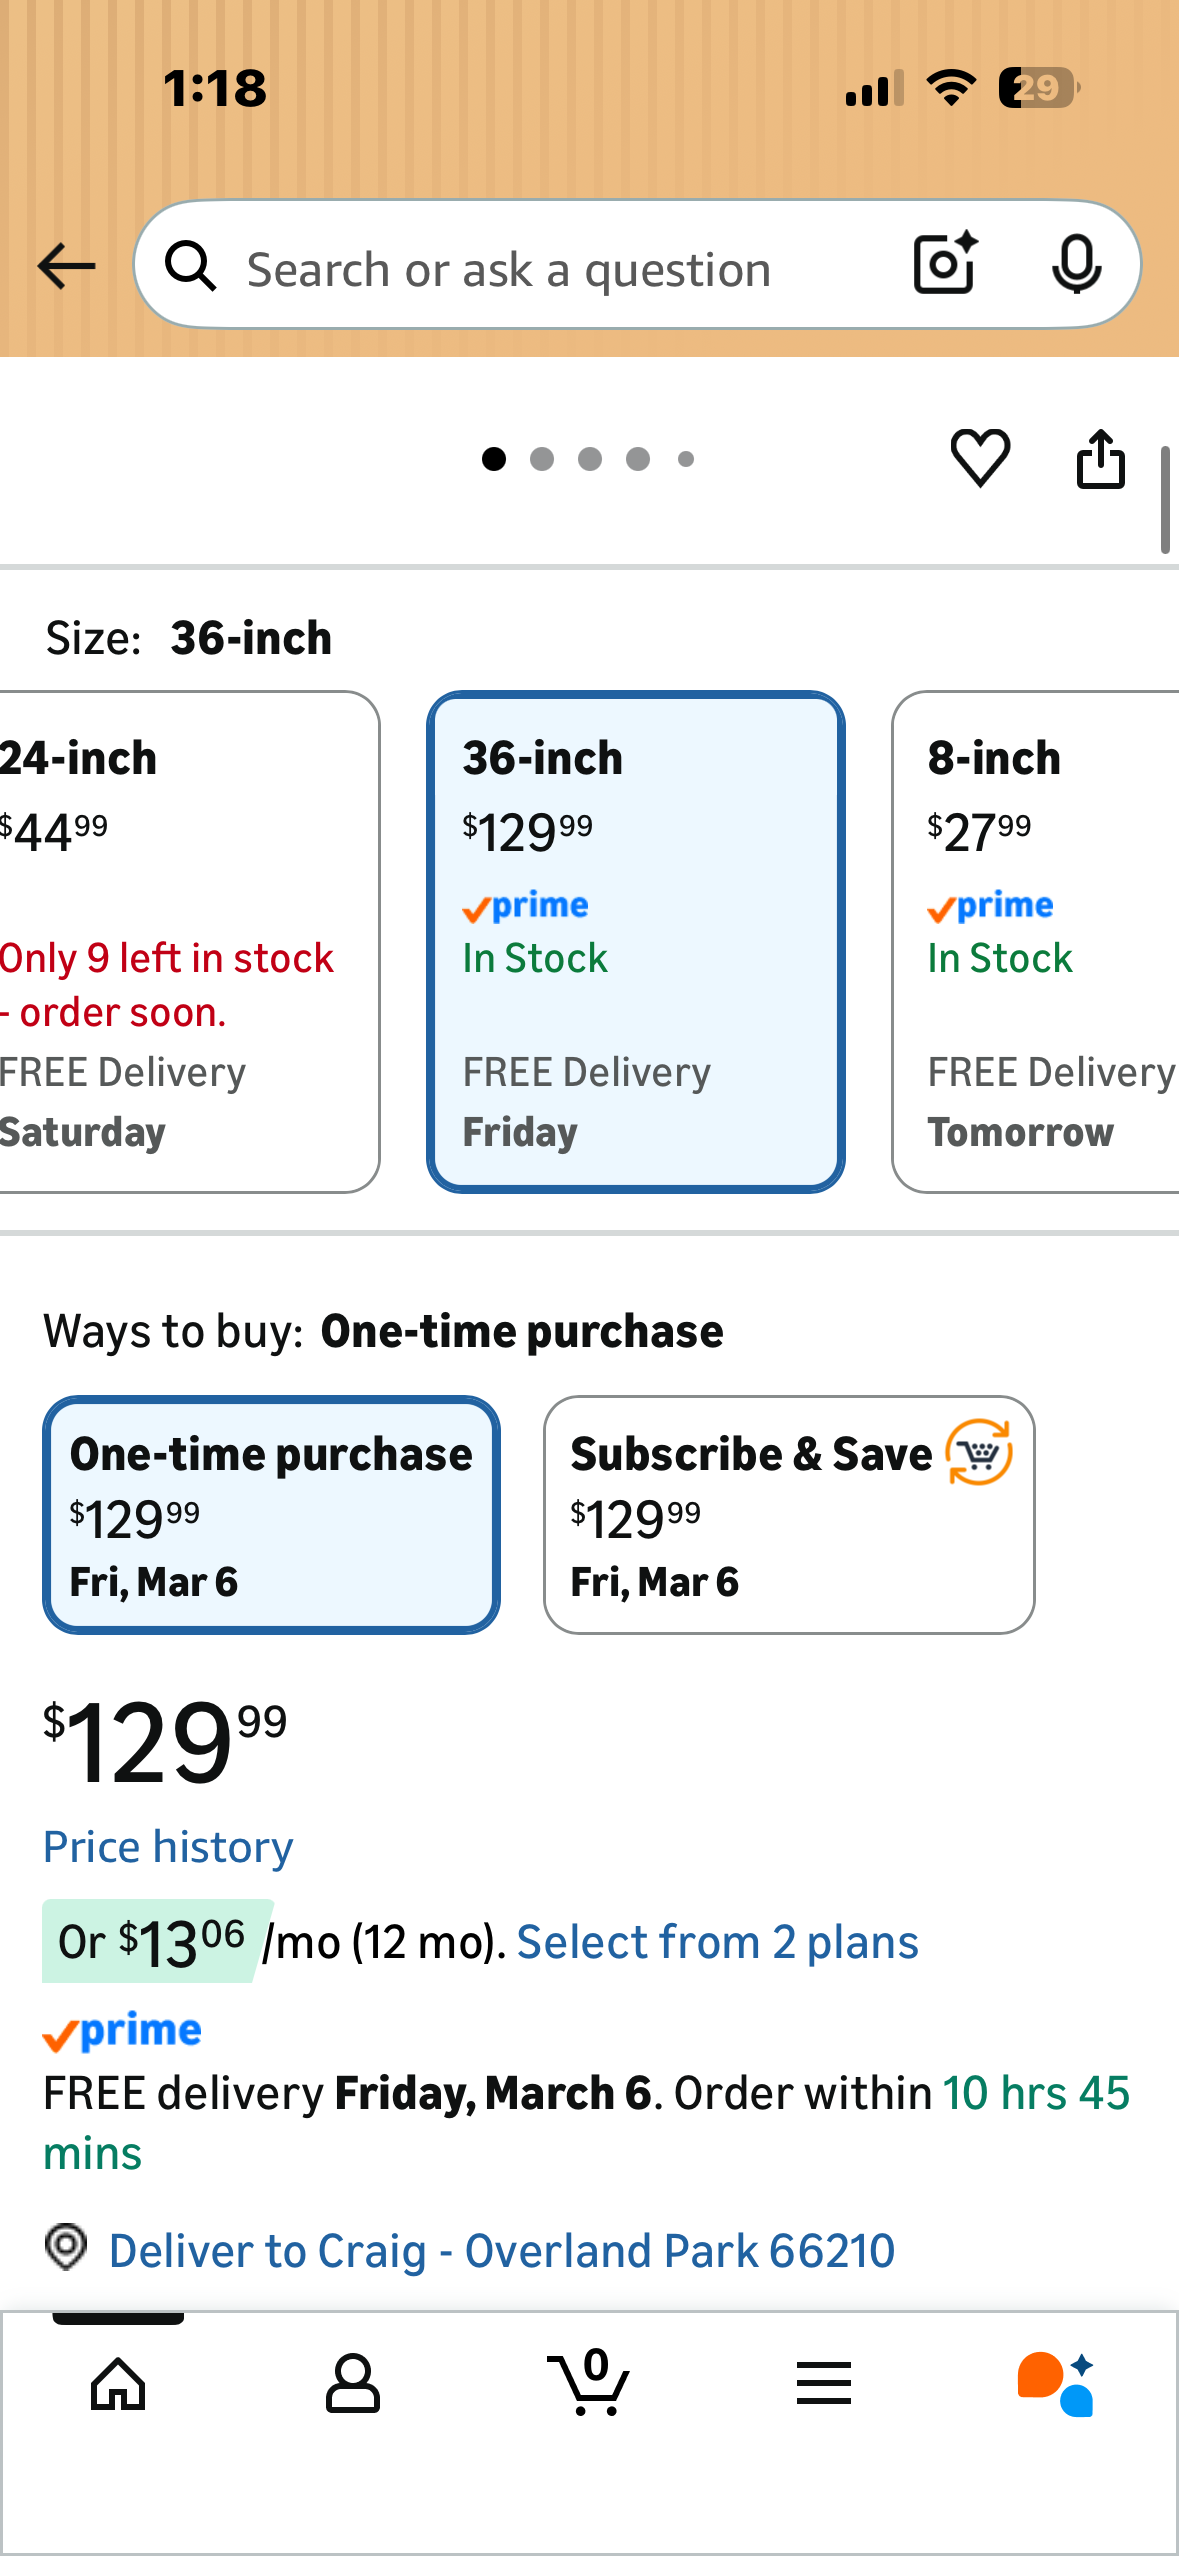Launch the Rufus AI assistant icon

1056,2384
